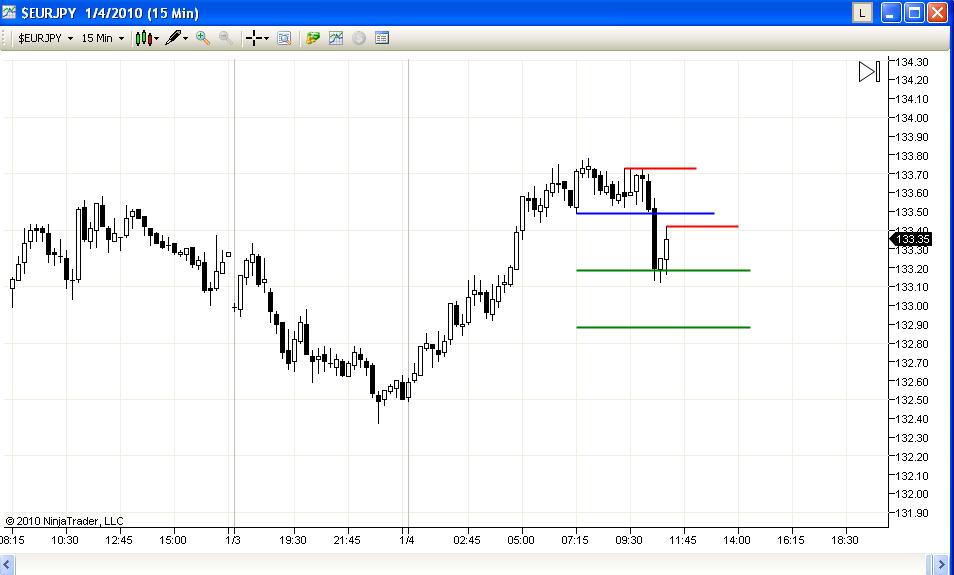Click the scrollbar left arrow
Image resolution: width=954 pixels, height=575 pixels.
pyautogui.click(x=7, y=565)
